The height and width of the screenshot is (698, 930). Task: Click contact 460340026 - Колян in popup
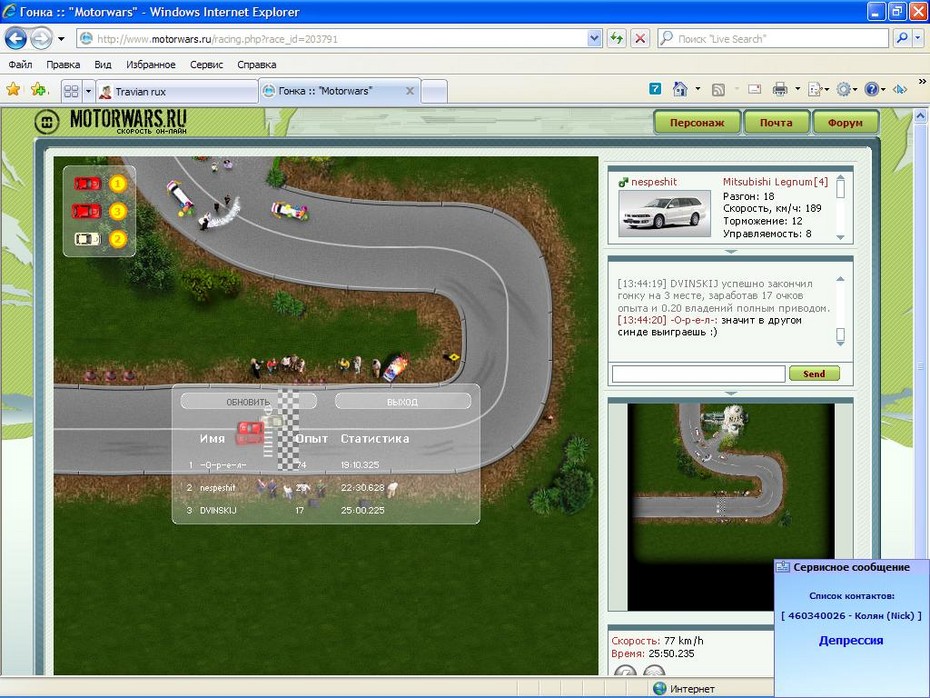[x=851, y=616]
